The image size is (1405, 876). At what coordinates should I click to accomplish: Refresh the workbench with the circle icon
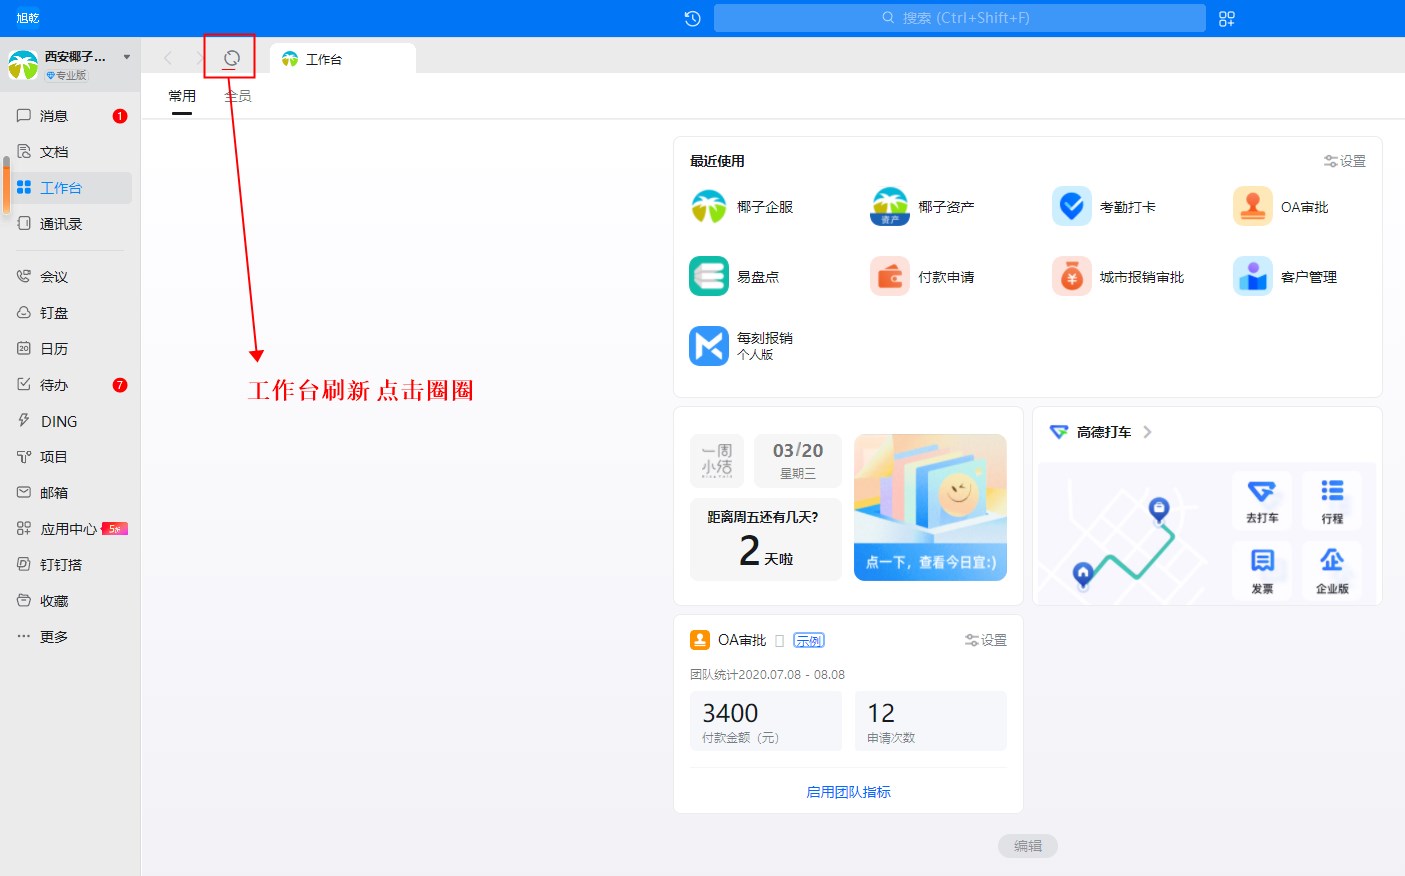click(x=232, y=58)
